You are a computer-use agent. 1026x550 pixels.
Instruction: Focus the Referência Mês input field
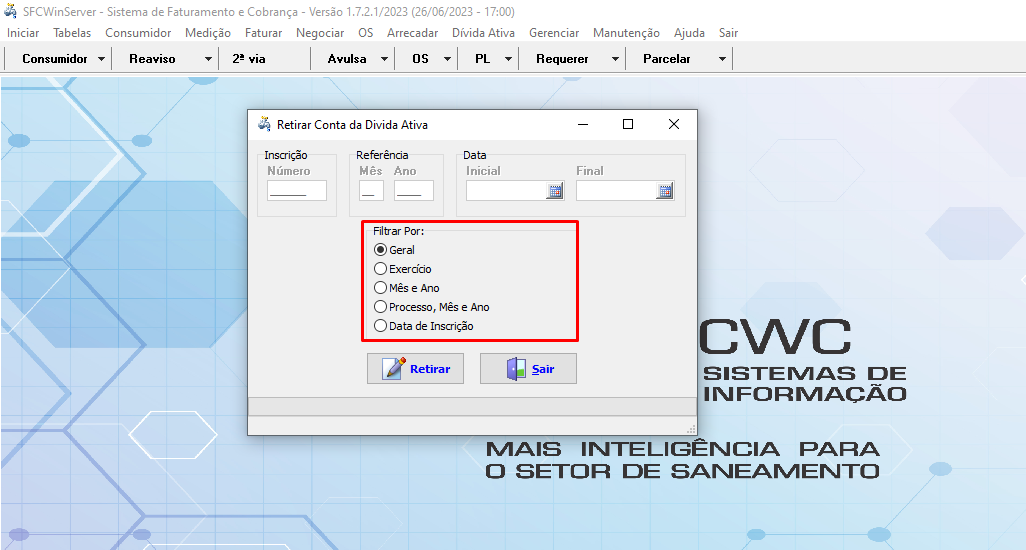pyautogui.click(x=372, y=191)
